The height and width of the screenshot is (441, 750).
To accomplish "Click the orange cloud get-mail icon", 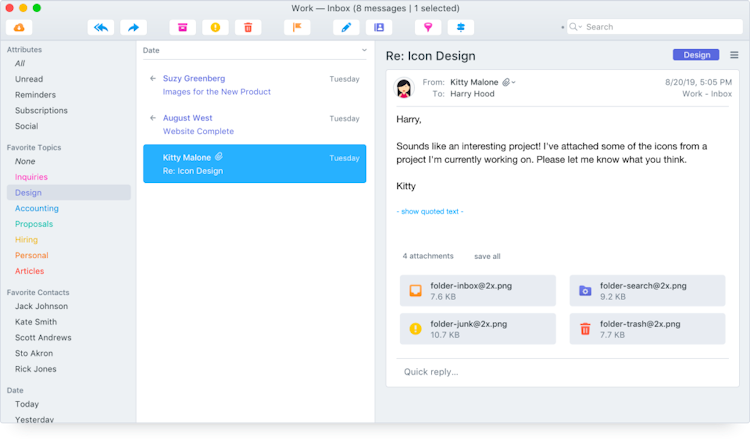I will [x=19, y=27].
